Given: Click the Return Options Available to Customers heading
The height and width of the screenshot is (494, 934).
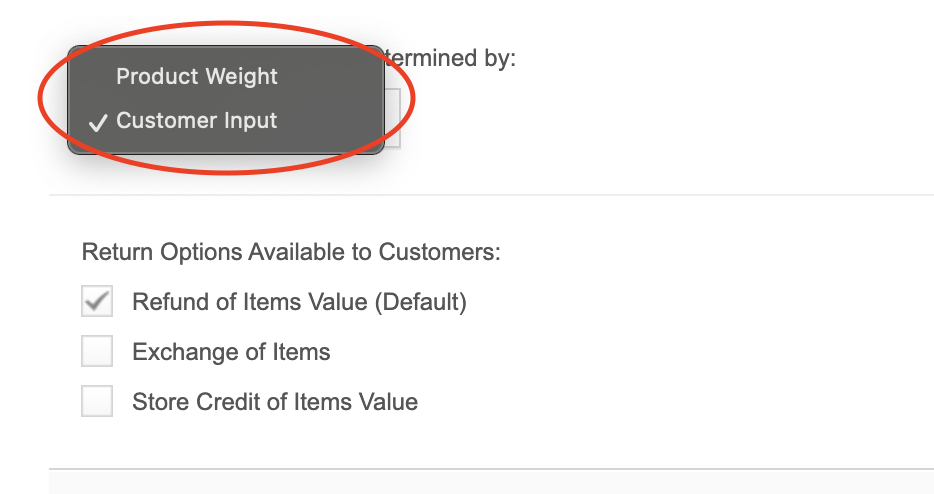Looking at the screenshot, I should [291, 251].
